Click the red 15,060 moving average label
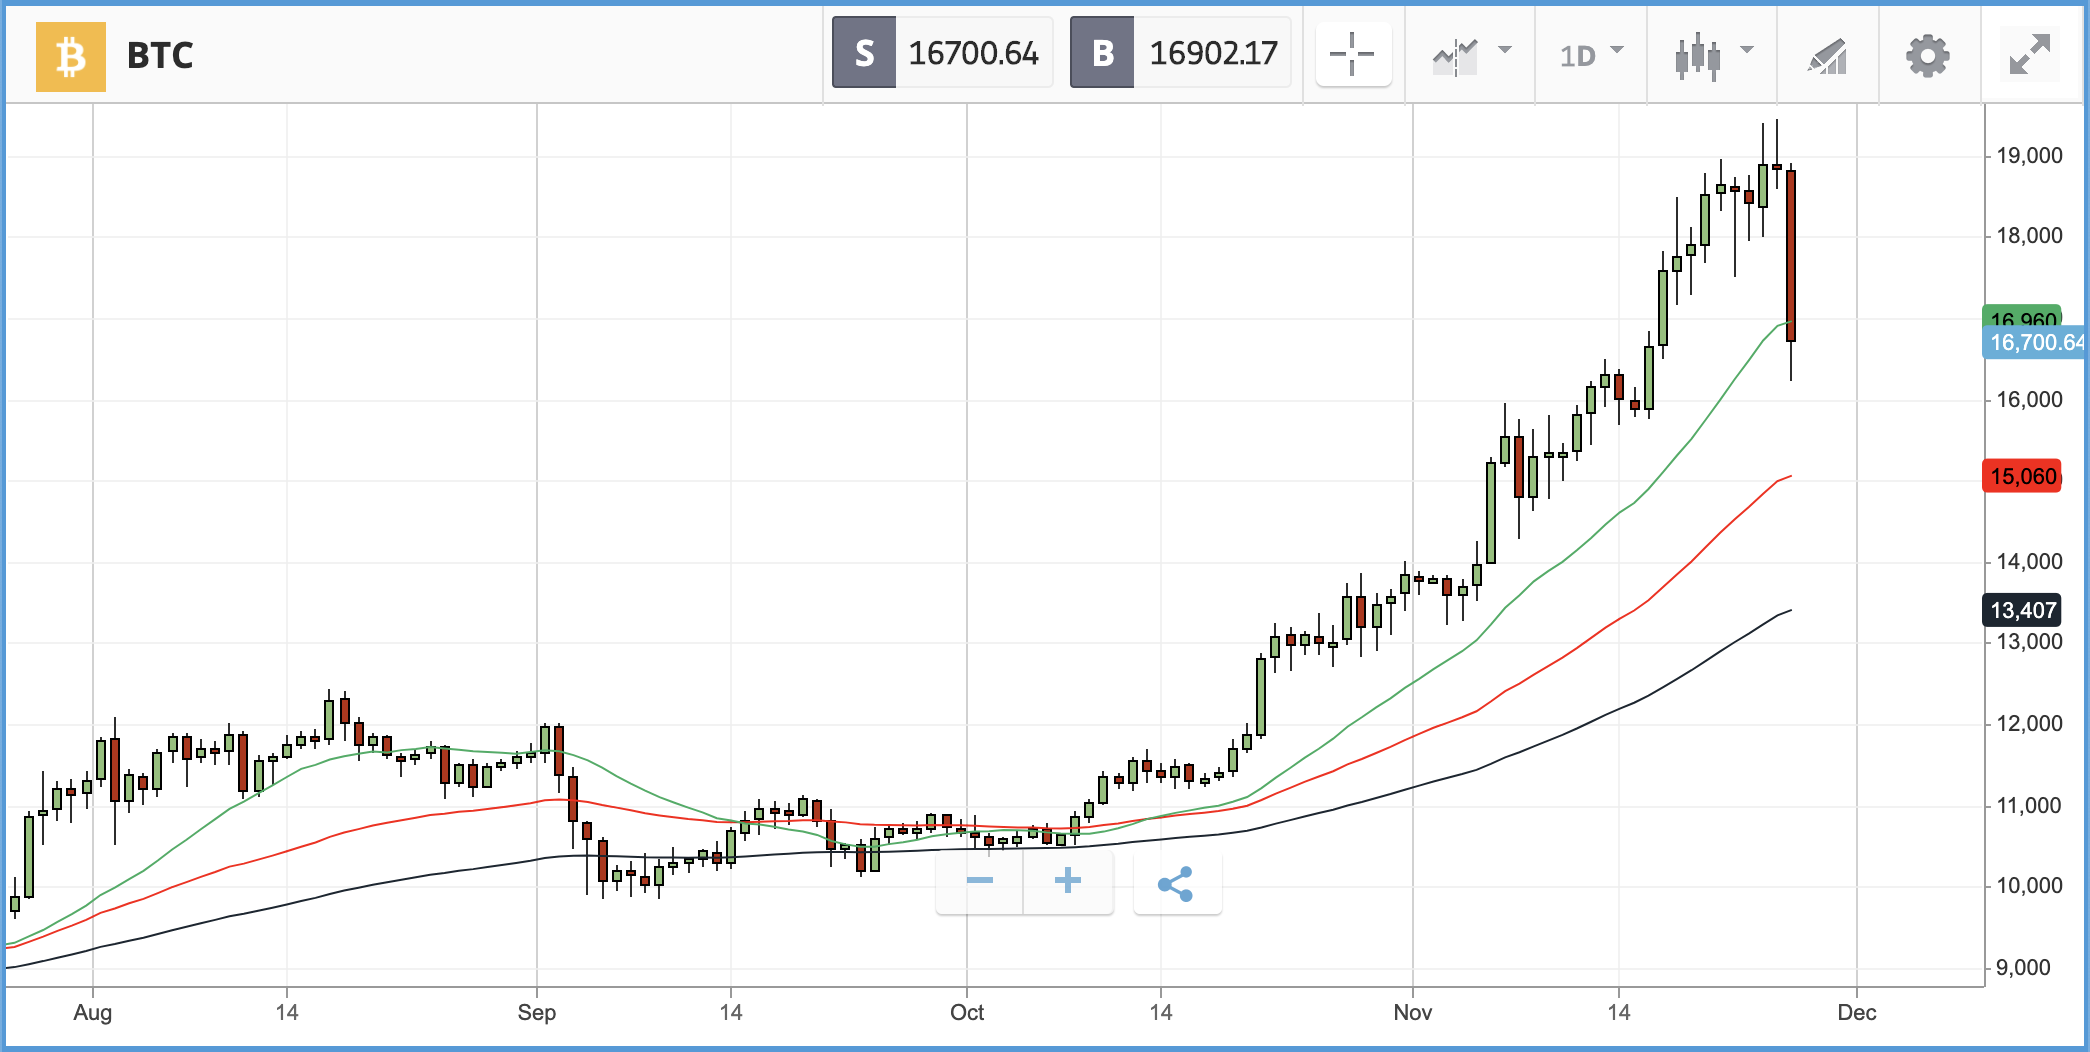Viewport: 2090px width, 1052px height. coord(2022,476)
